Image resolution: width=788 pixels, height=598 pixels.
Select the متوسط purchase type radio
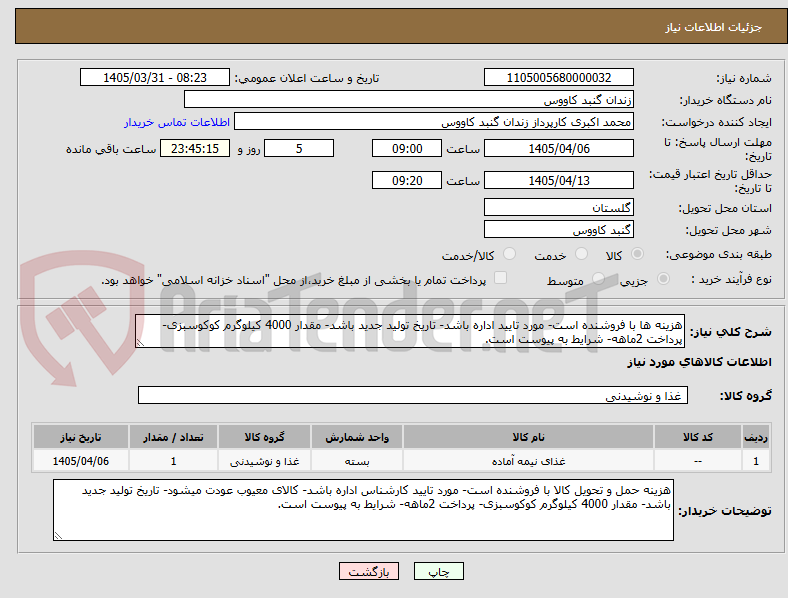coord(598,279)
